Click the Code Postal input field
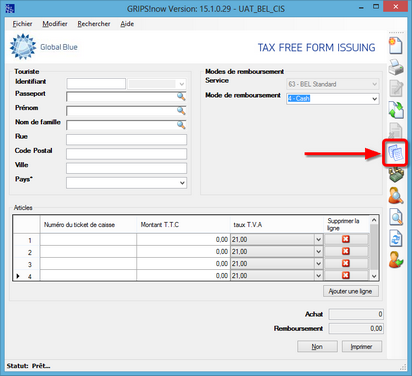Viewport: 412px width, 376px height. 126,154
